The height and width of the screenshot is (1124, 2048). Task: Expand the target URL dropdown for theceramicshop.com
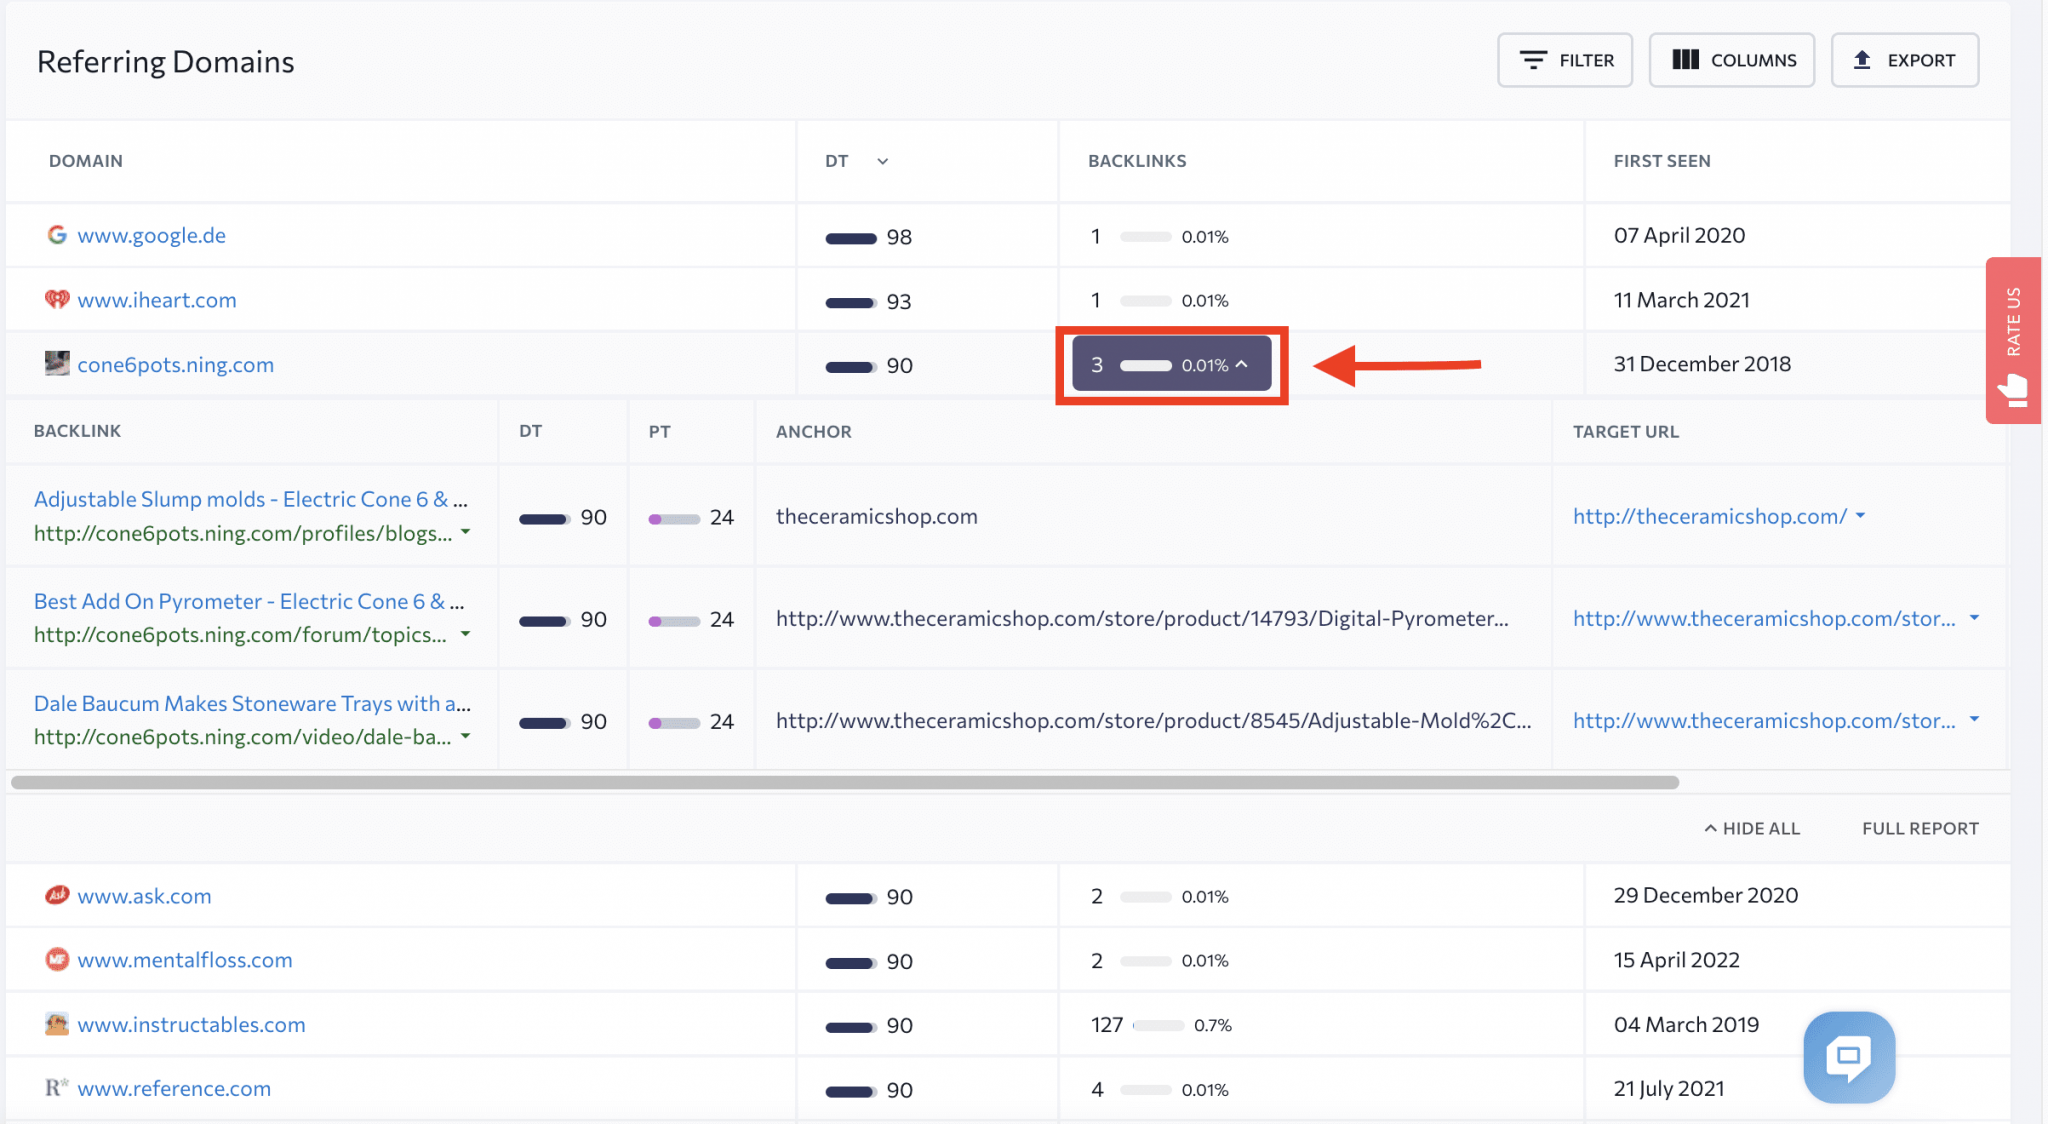click(1861, 516)
